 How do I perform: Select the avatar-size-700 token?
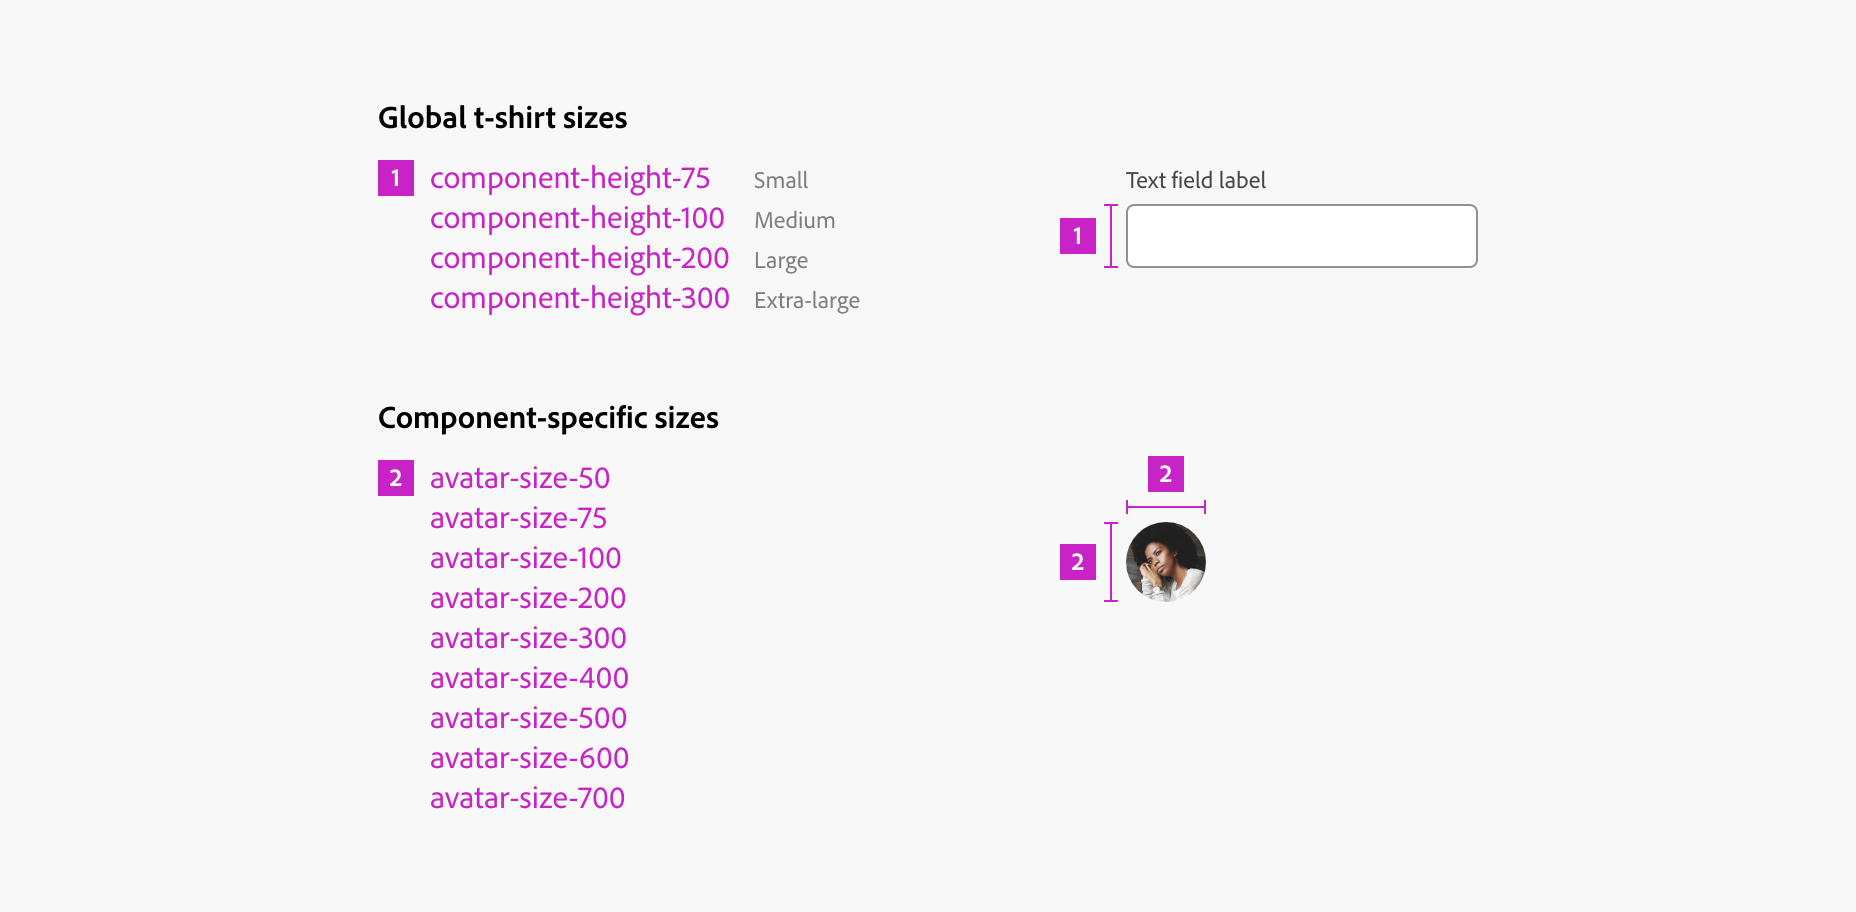coord(527,798)
